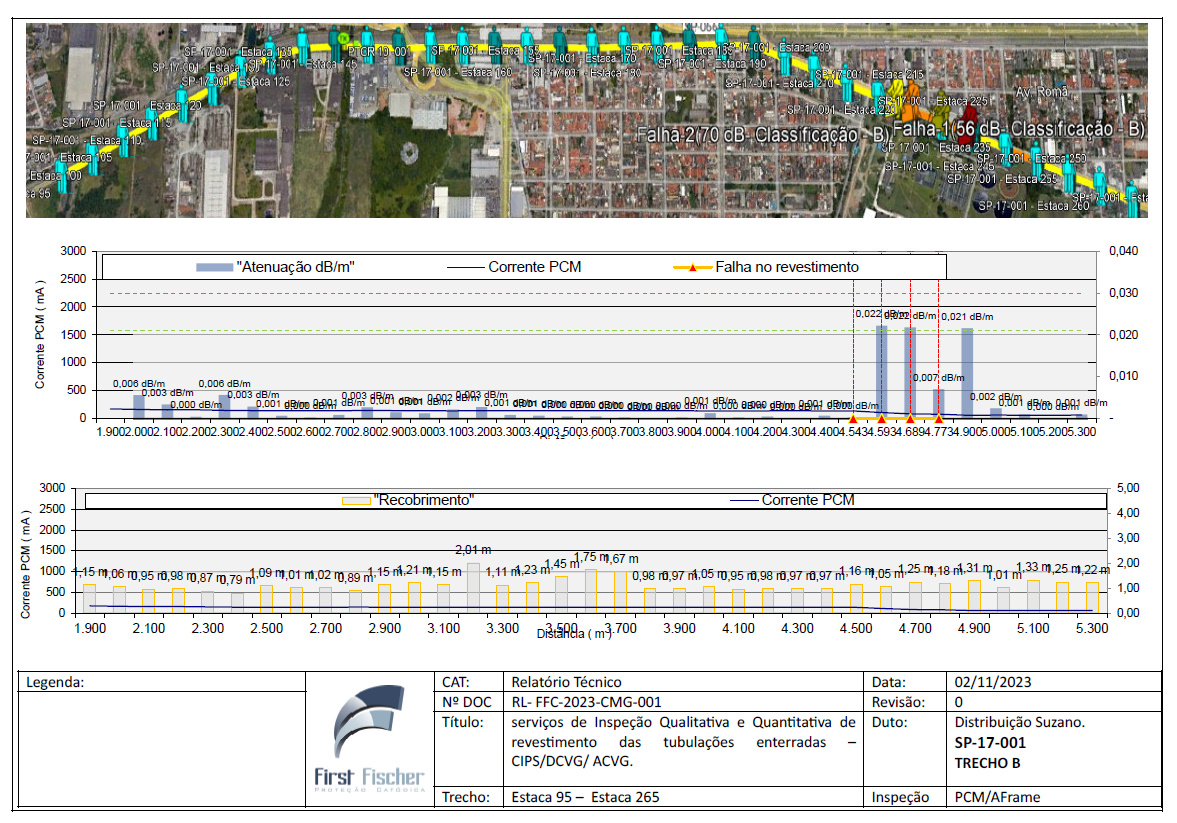Click the Falha 1 (56 dB) map label

click(x=1017, y=130)
